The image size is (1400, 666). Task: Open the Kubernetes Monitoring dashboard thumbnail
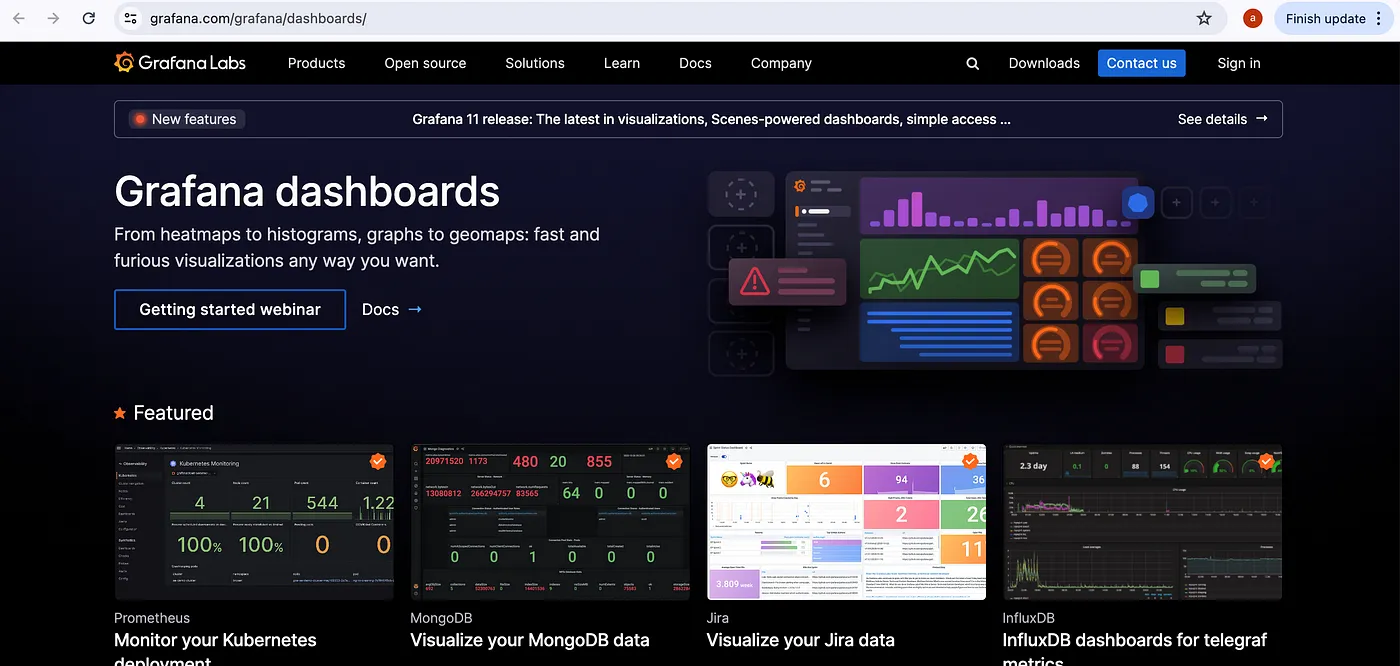[x=254, y=522]
